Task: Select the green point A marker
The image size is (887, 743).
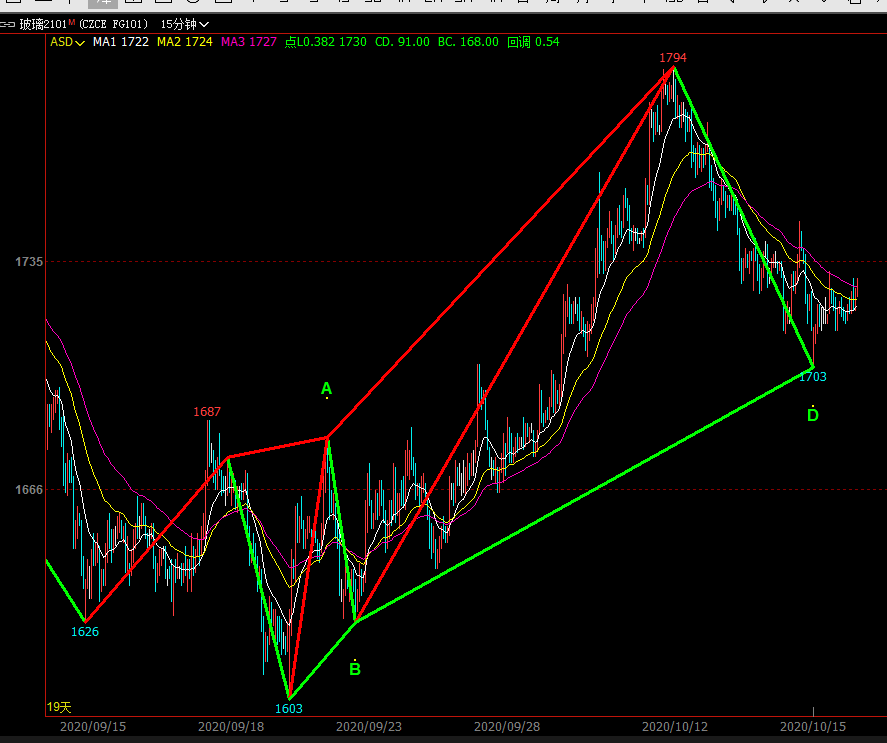Action: [326, 389]
